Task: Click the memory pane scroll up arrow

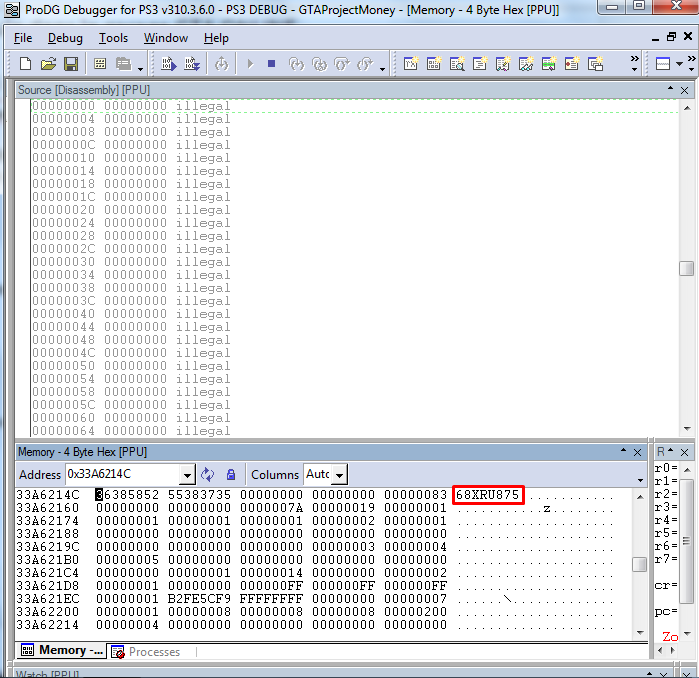Action: (640, 497)
